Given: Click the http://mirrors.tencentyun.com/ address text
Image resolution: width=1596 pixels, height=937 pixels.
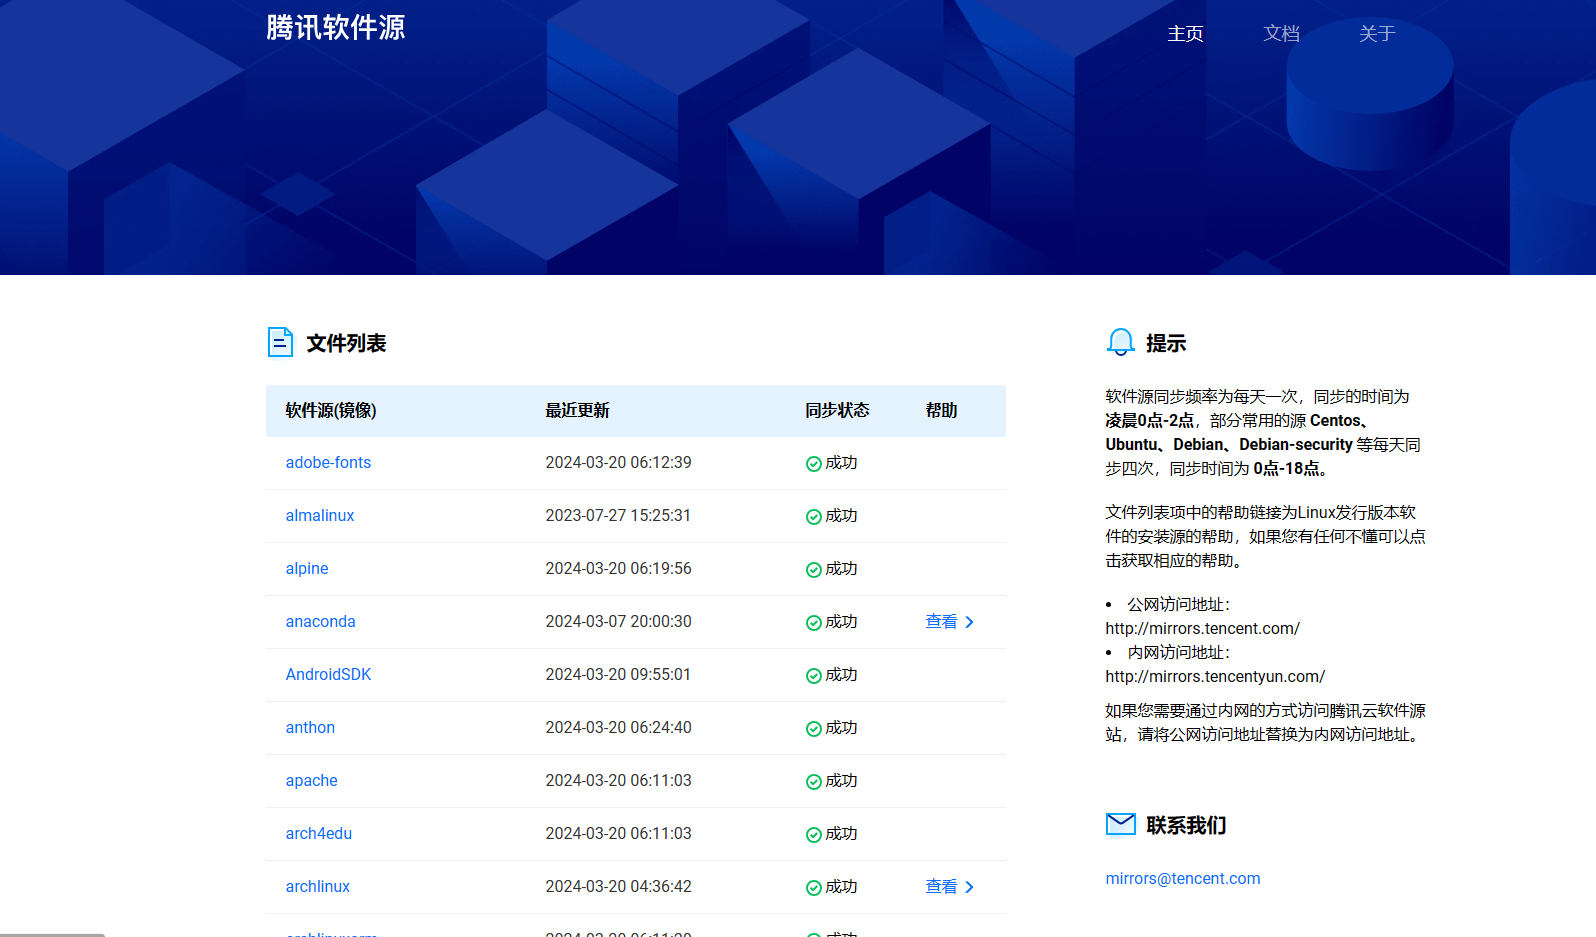Looking at the screenshot, I should pyautogui.click(x=1215, y=676).
